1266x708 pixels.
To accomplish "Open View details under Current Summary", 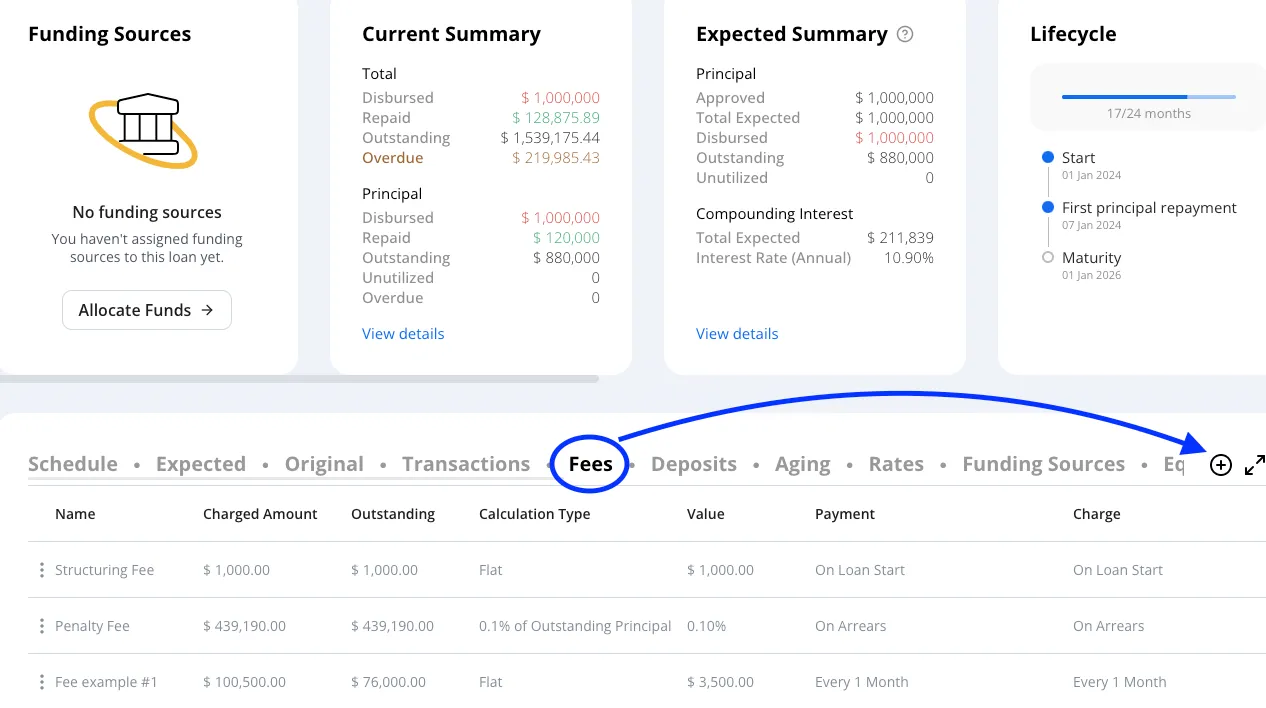I will pyautogui.click(x=403, y=334).
